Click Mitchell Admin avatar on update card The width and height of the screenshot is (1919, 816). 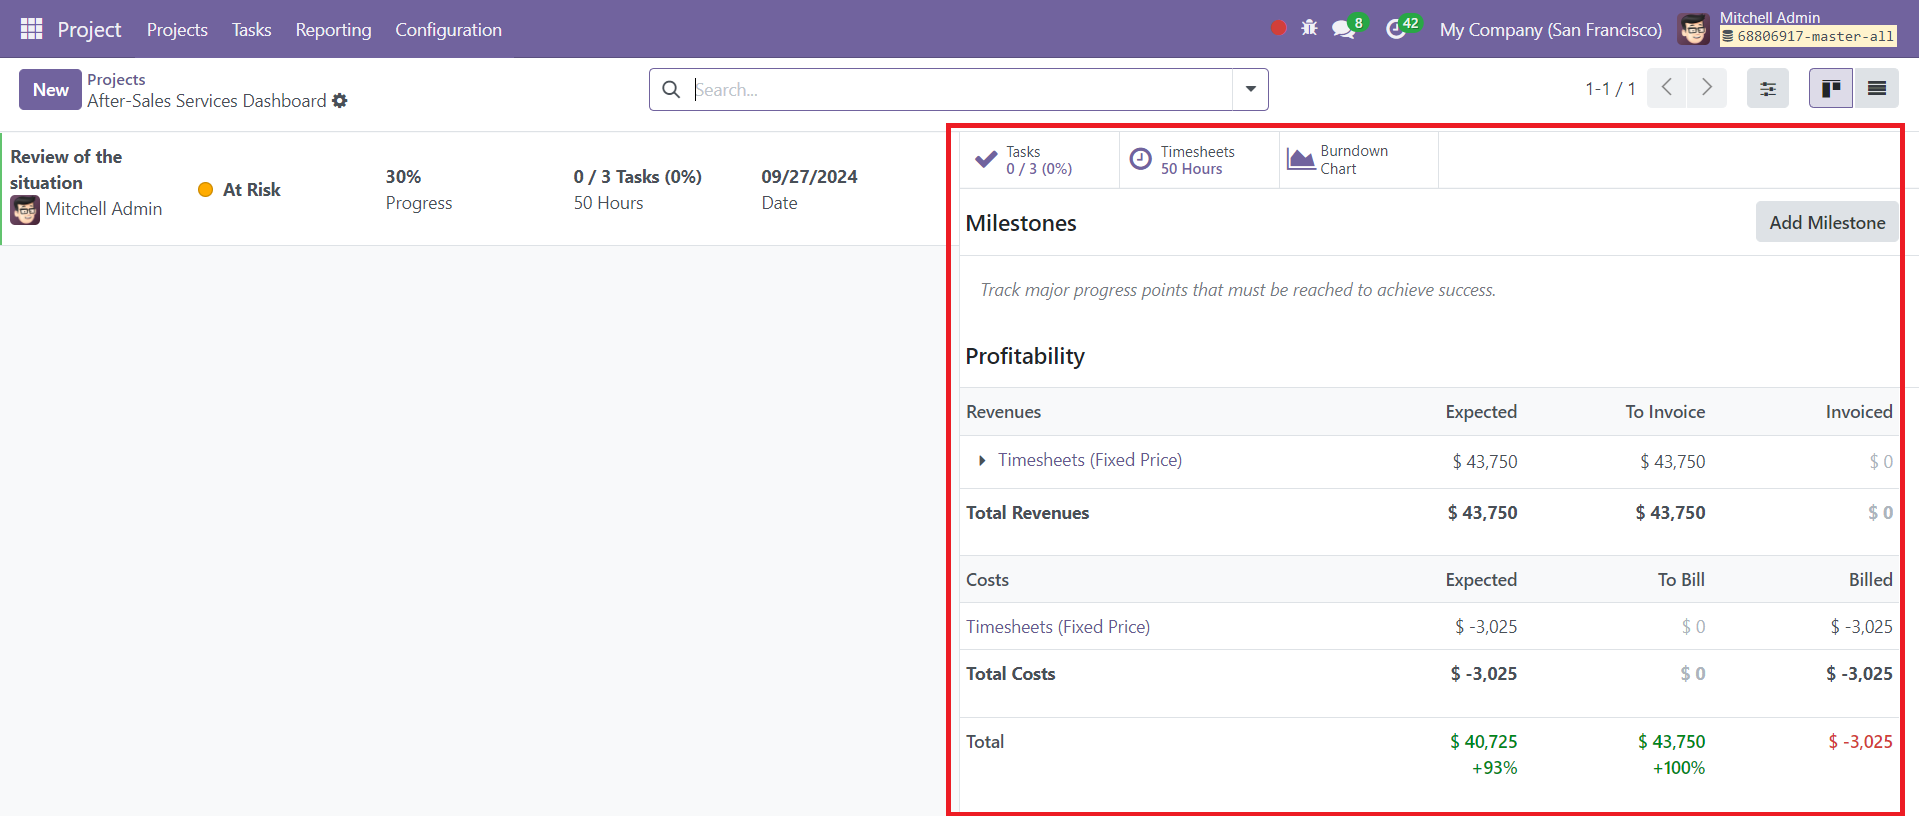point(25,210)
